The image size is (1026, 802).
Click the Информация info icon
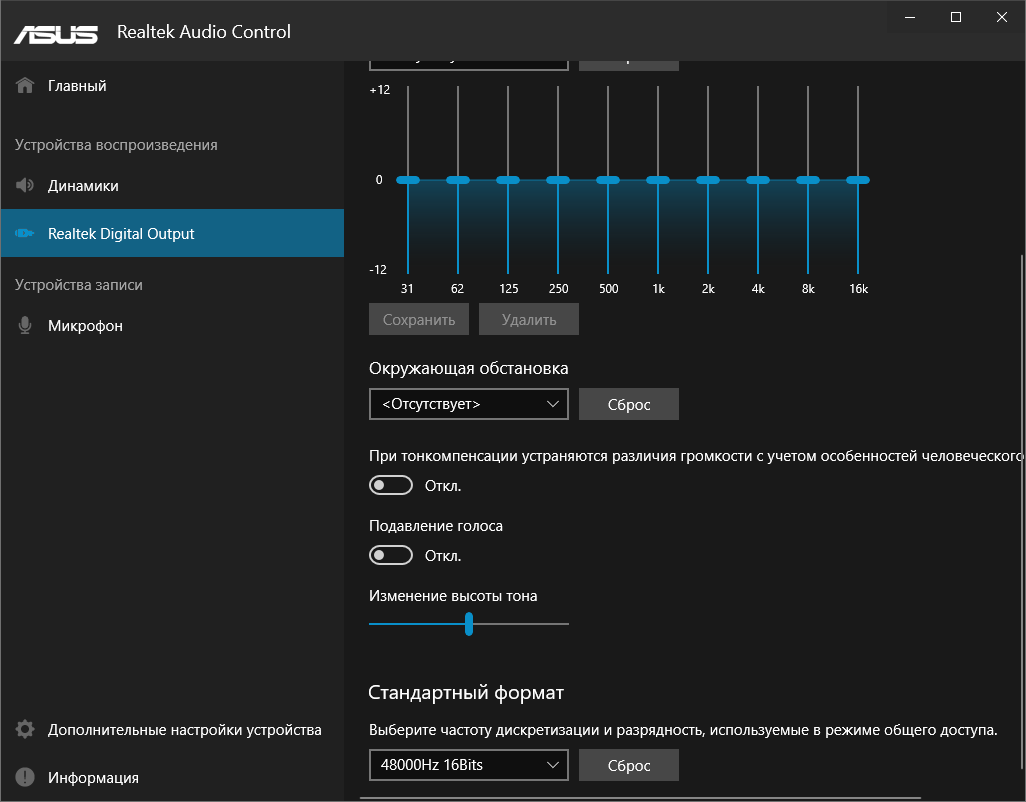pyautogui.click(x=26, y=778)
